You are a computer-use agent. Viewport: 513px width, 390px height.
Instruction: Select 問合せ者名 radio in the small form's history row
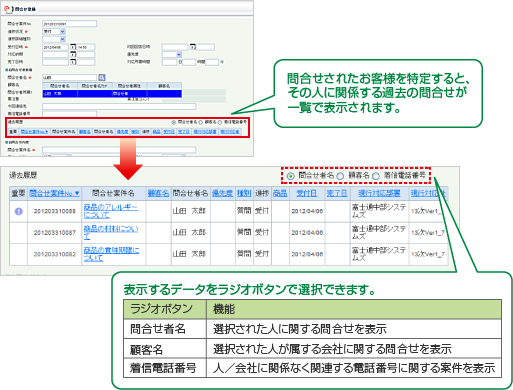tap(174, 122)
